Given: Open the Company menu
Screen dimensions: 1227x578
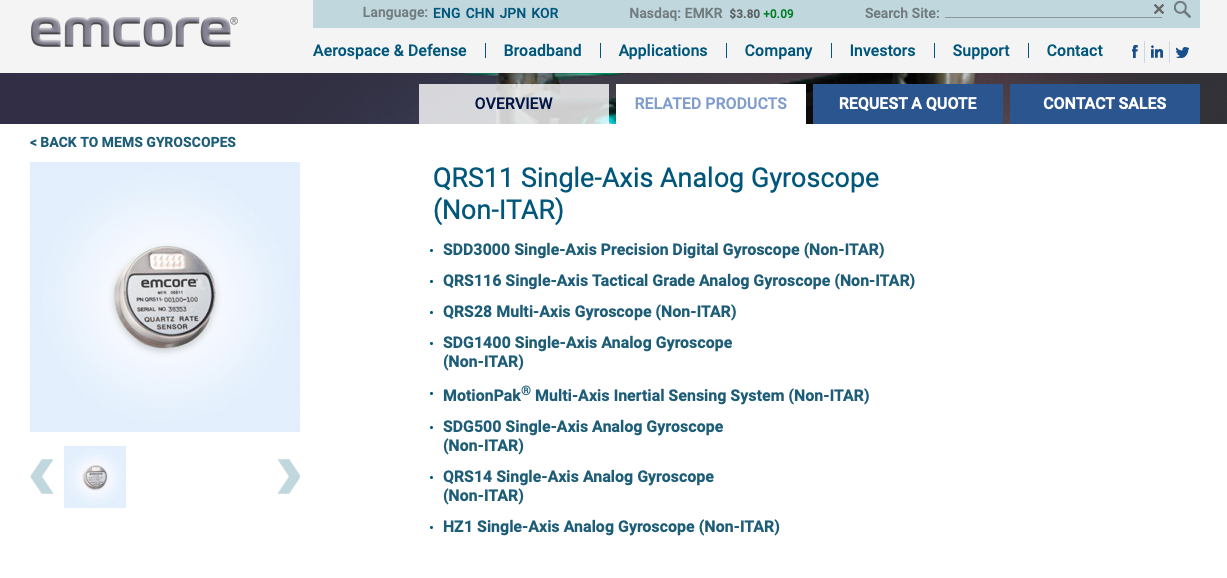Looking at the screenshot, I should 779,51.
